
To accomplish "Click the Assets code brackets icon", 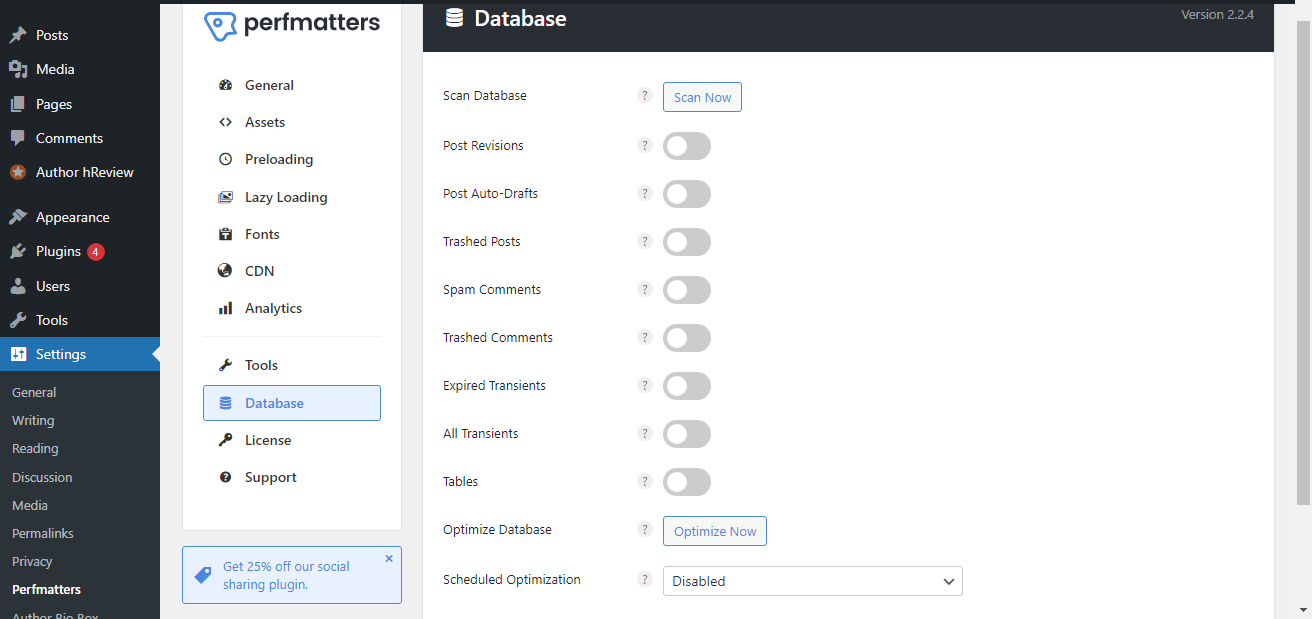I will coord(225,123).
